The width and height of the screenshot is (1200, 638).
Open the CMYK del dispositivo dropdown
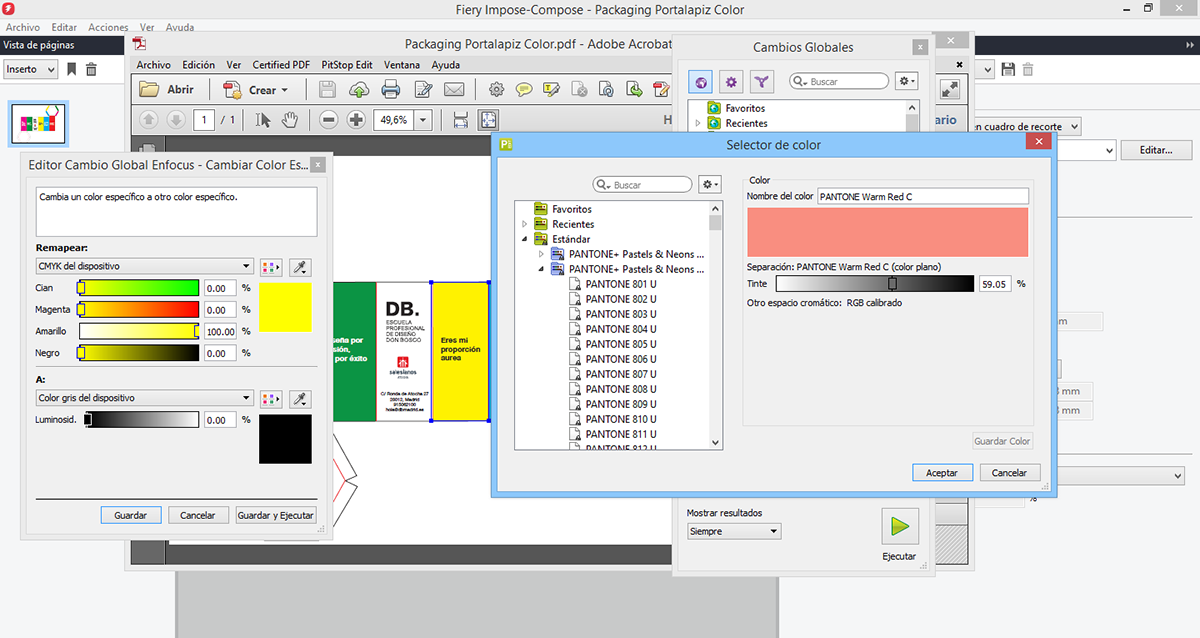coord(143,266)
